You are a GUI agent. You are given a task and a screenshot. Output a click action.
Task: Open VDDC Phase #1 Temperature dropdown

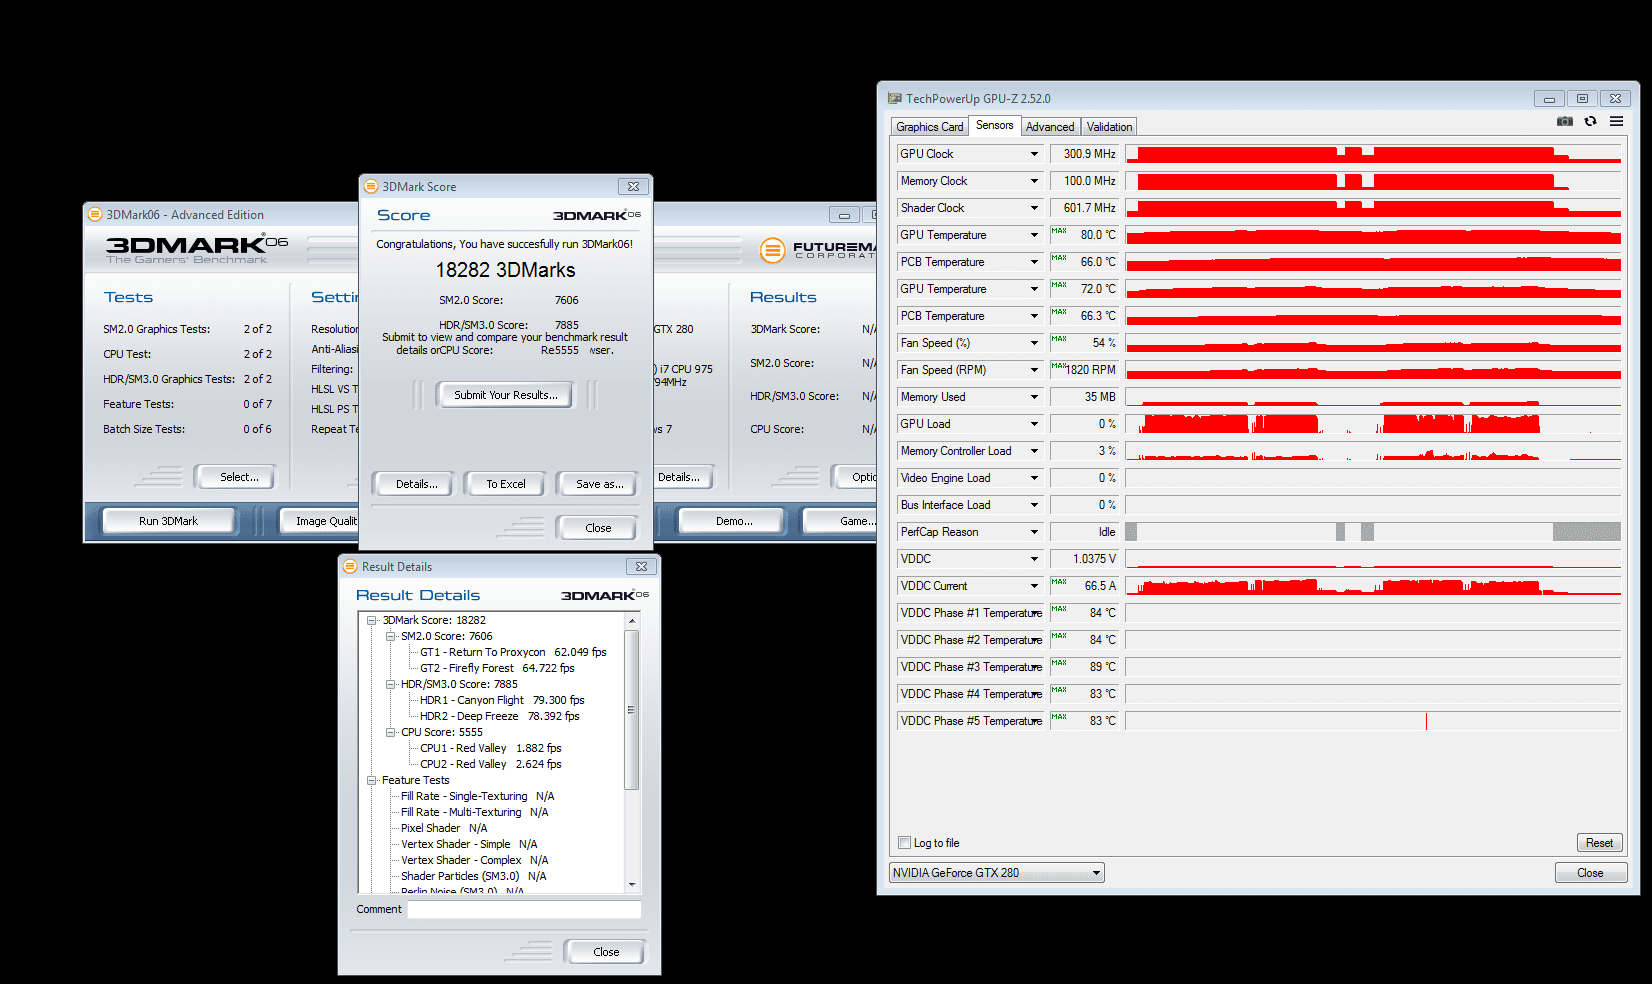point(1034,613)
